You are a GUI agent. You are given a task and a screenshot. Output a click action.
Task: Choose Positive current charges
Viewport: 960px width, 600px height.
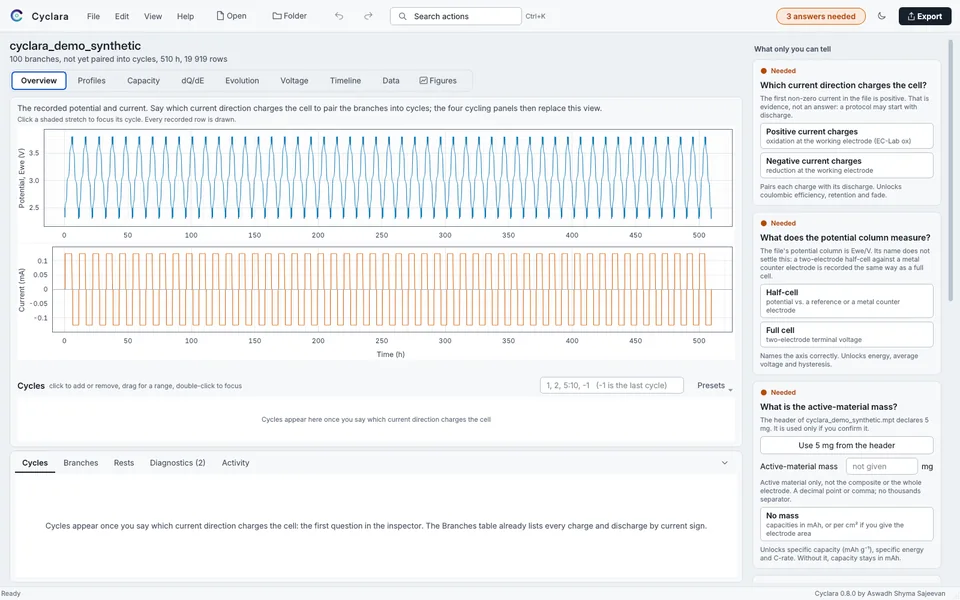[x=846, y=136]
